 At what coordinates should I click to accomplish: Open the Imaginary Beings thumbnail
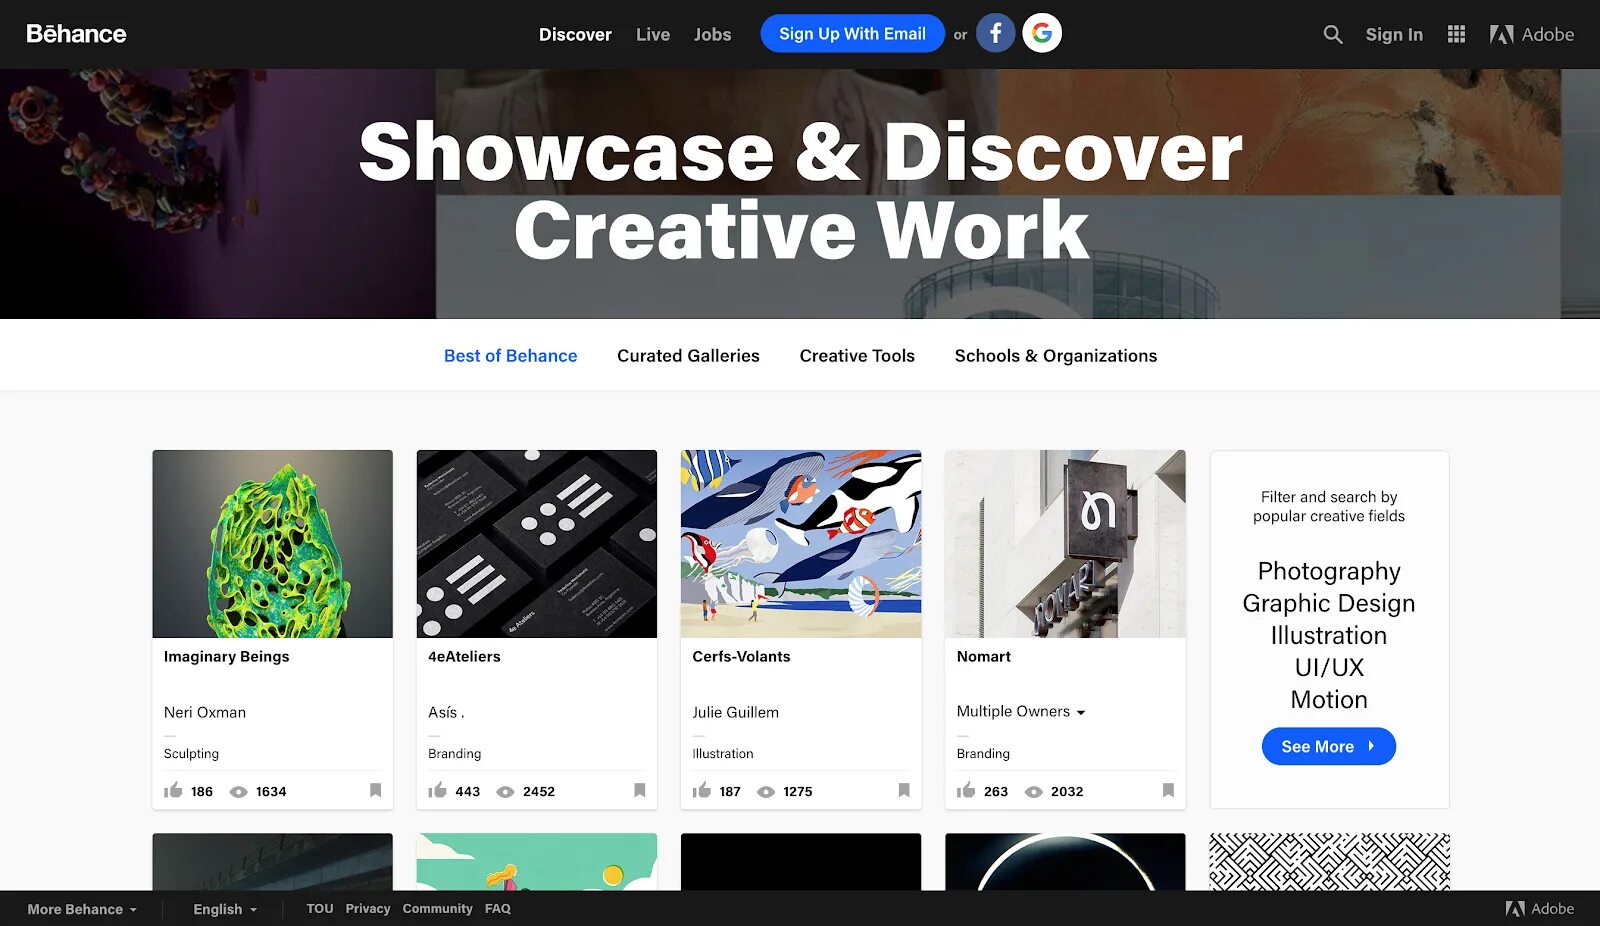pyautogui.click(x=272, y=543)
